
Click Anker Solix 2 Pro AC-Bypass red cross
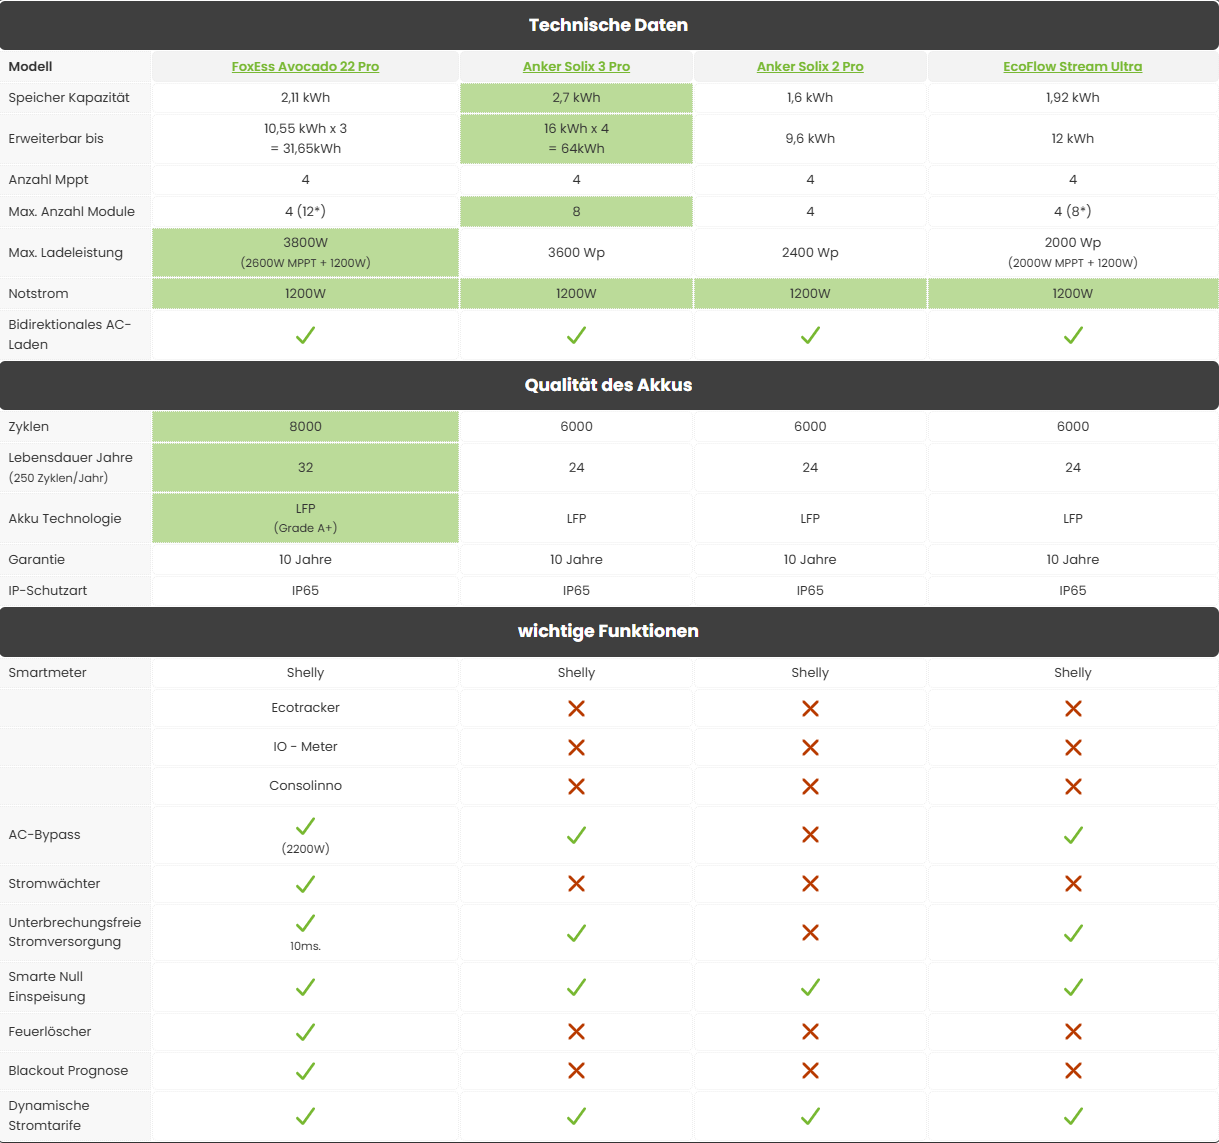810,835
